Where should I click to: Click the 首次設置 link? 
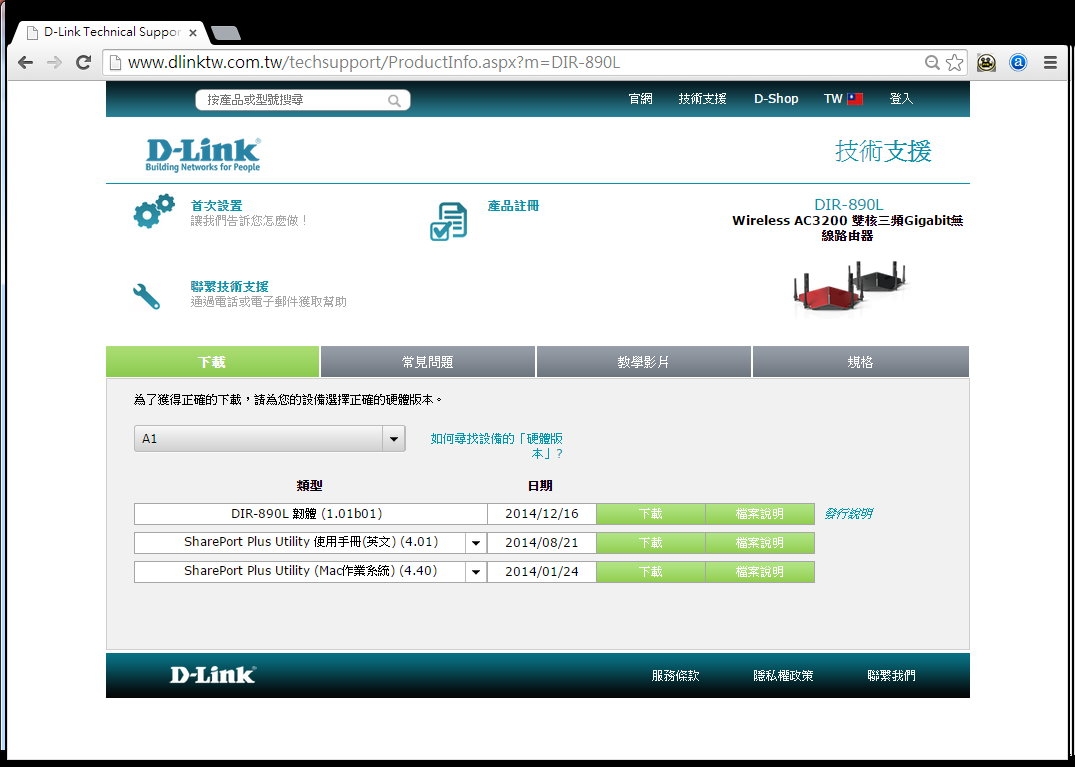click(x=217, y=206)
